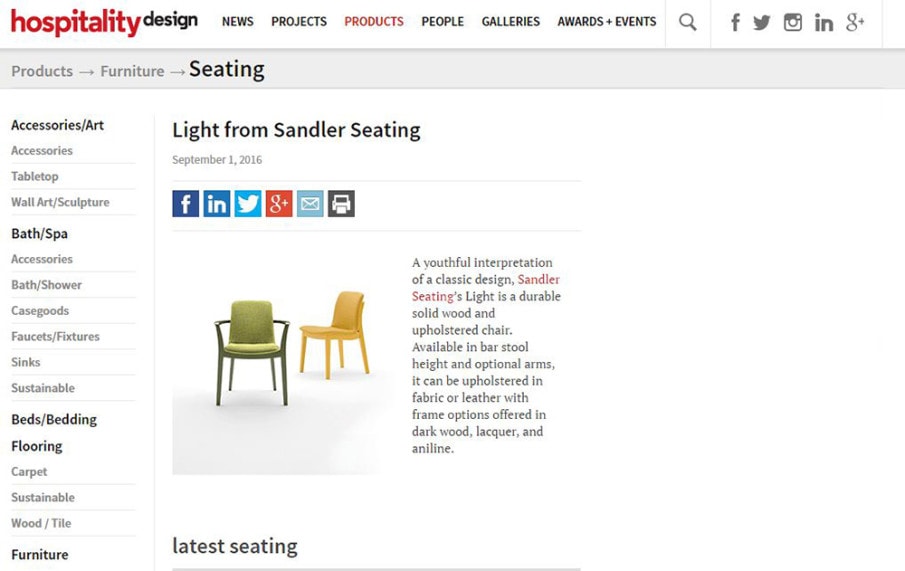Email this article using envelope icon

(310, 204)
